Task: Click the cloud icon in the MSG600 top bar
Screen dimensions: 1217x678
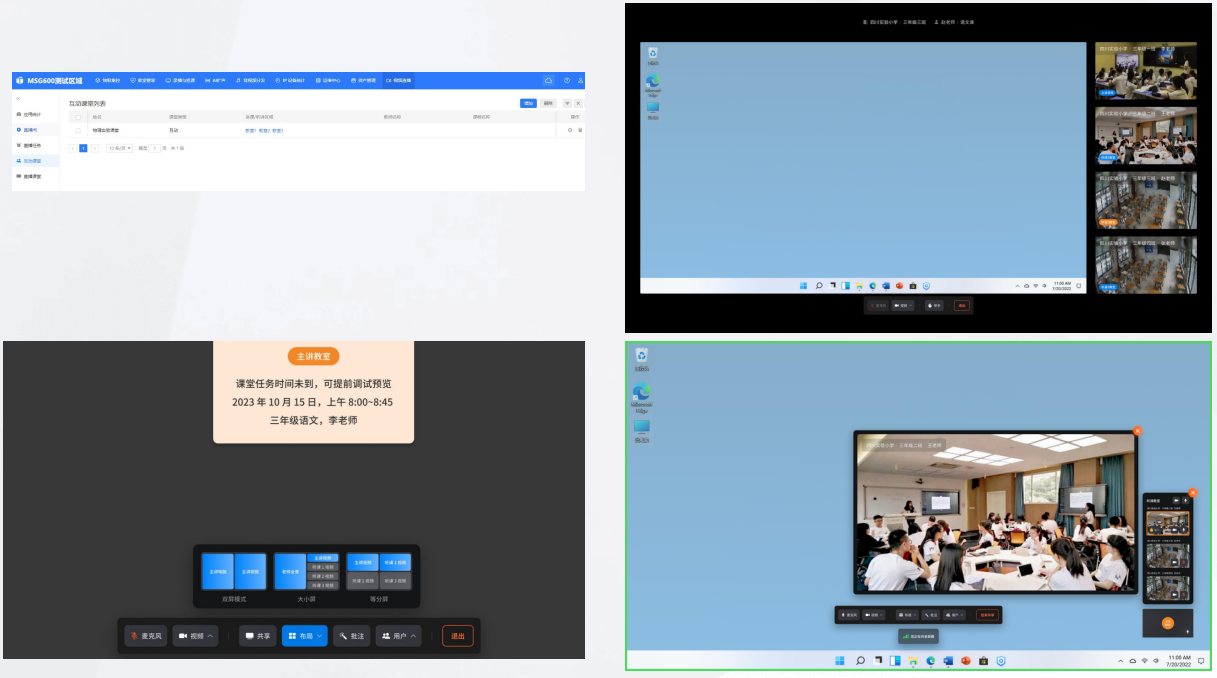Action: pyautogui.click(x=549, y=80)
